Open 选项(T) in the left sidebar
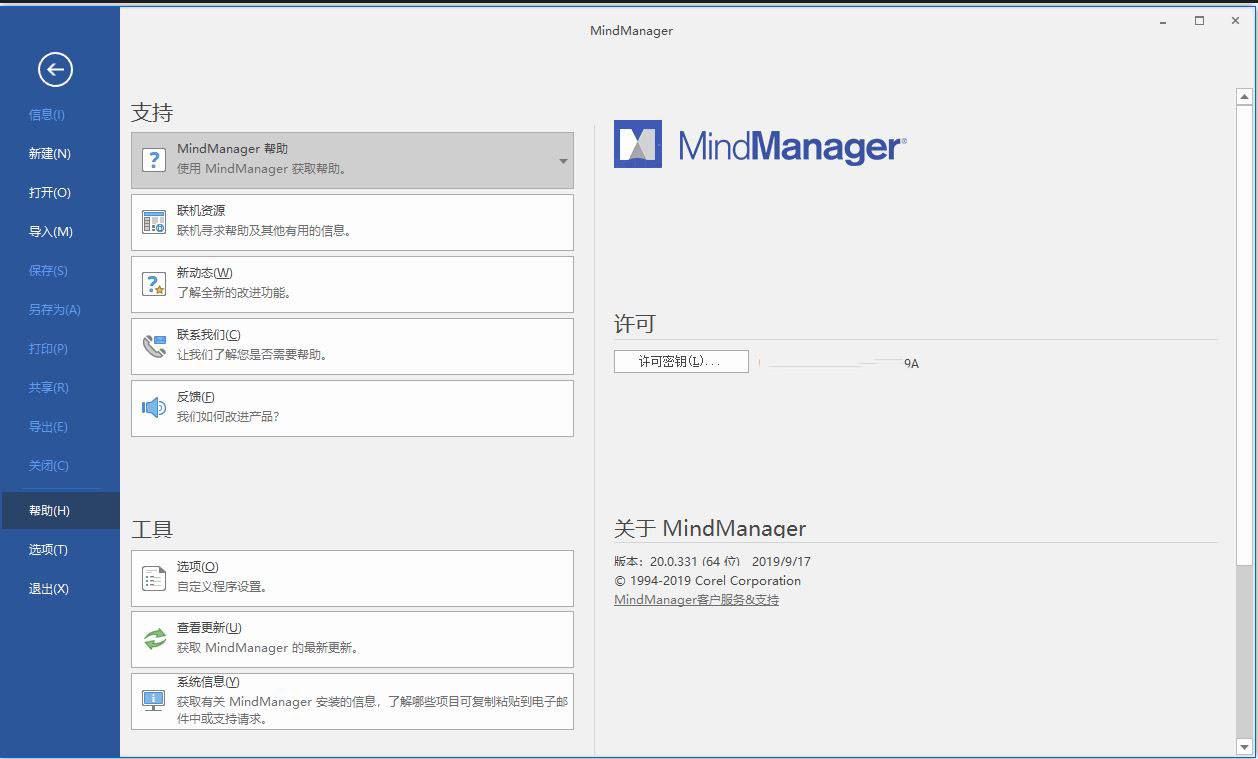 [48, 550]
